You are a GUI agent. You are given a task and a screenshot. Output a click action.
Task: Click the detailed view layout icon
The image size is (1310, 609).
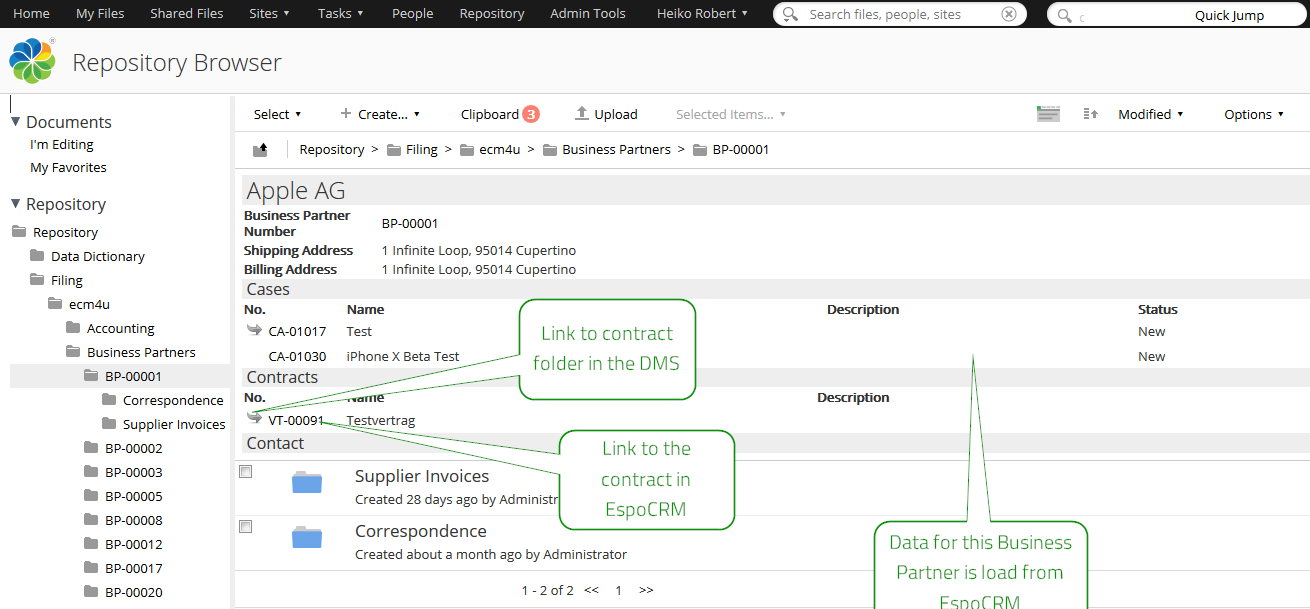1048,114
